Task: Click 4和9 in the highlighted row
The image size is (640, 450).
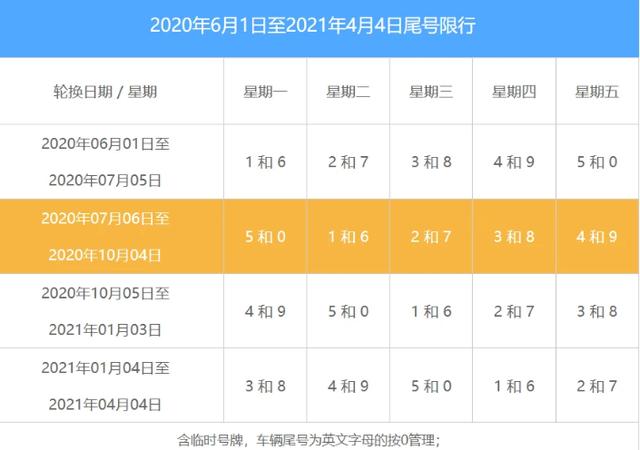Action: 597,237
